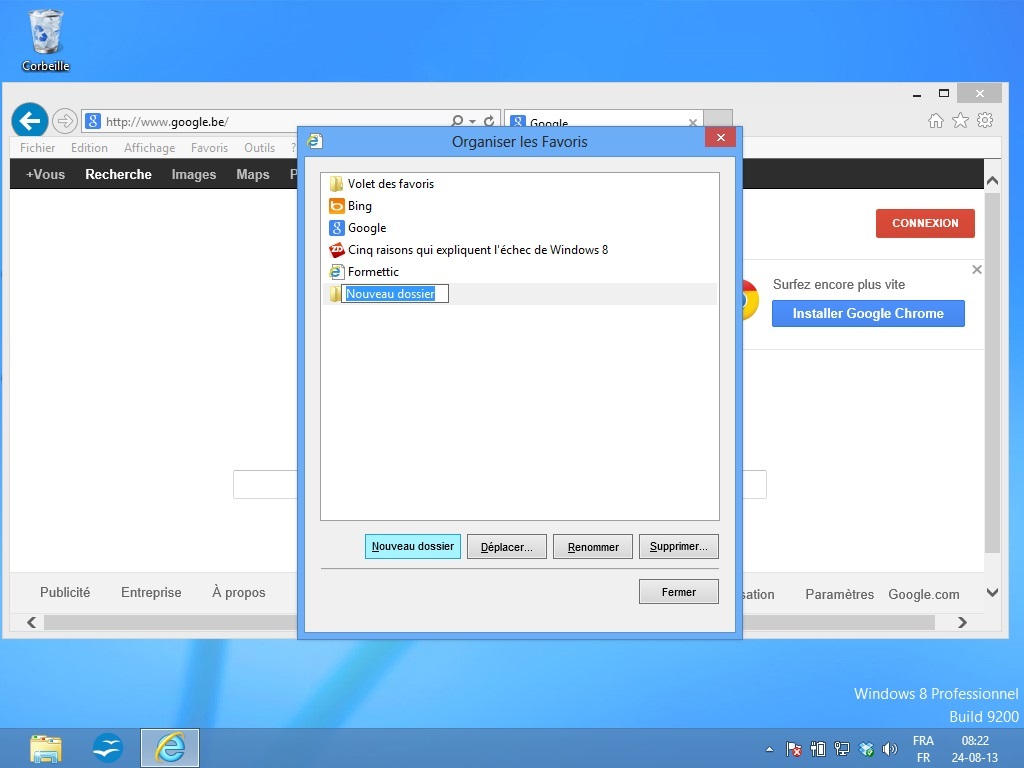Click the red CONNEXION button
The image size is (1024, 768).
925,223
